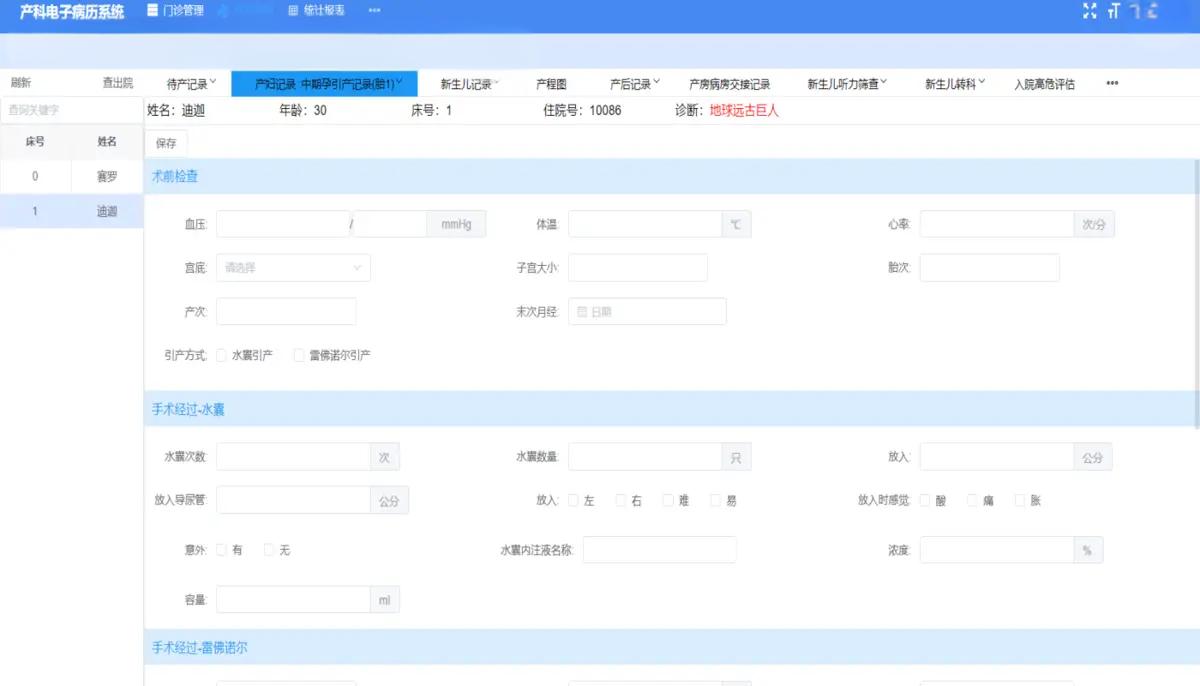
Task: Click the 查出院 button
Action: click(117, 83)
